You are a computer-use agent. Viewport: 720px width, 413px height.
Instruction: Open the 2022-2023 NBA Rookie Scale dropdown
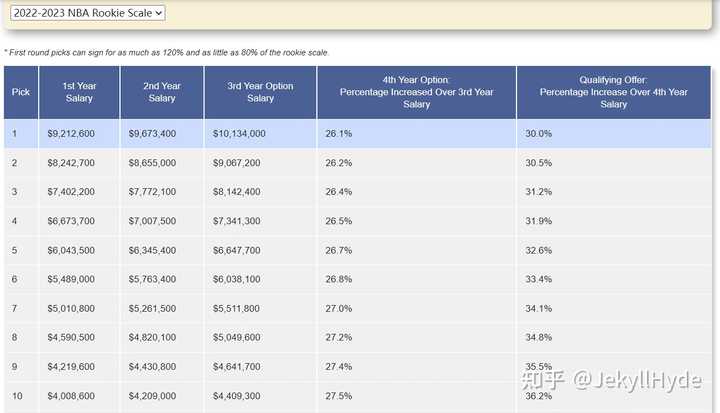tap(88, 13)
